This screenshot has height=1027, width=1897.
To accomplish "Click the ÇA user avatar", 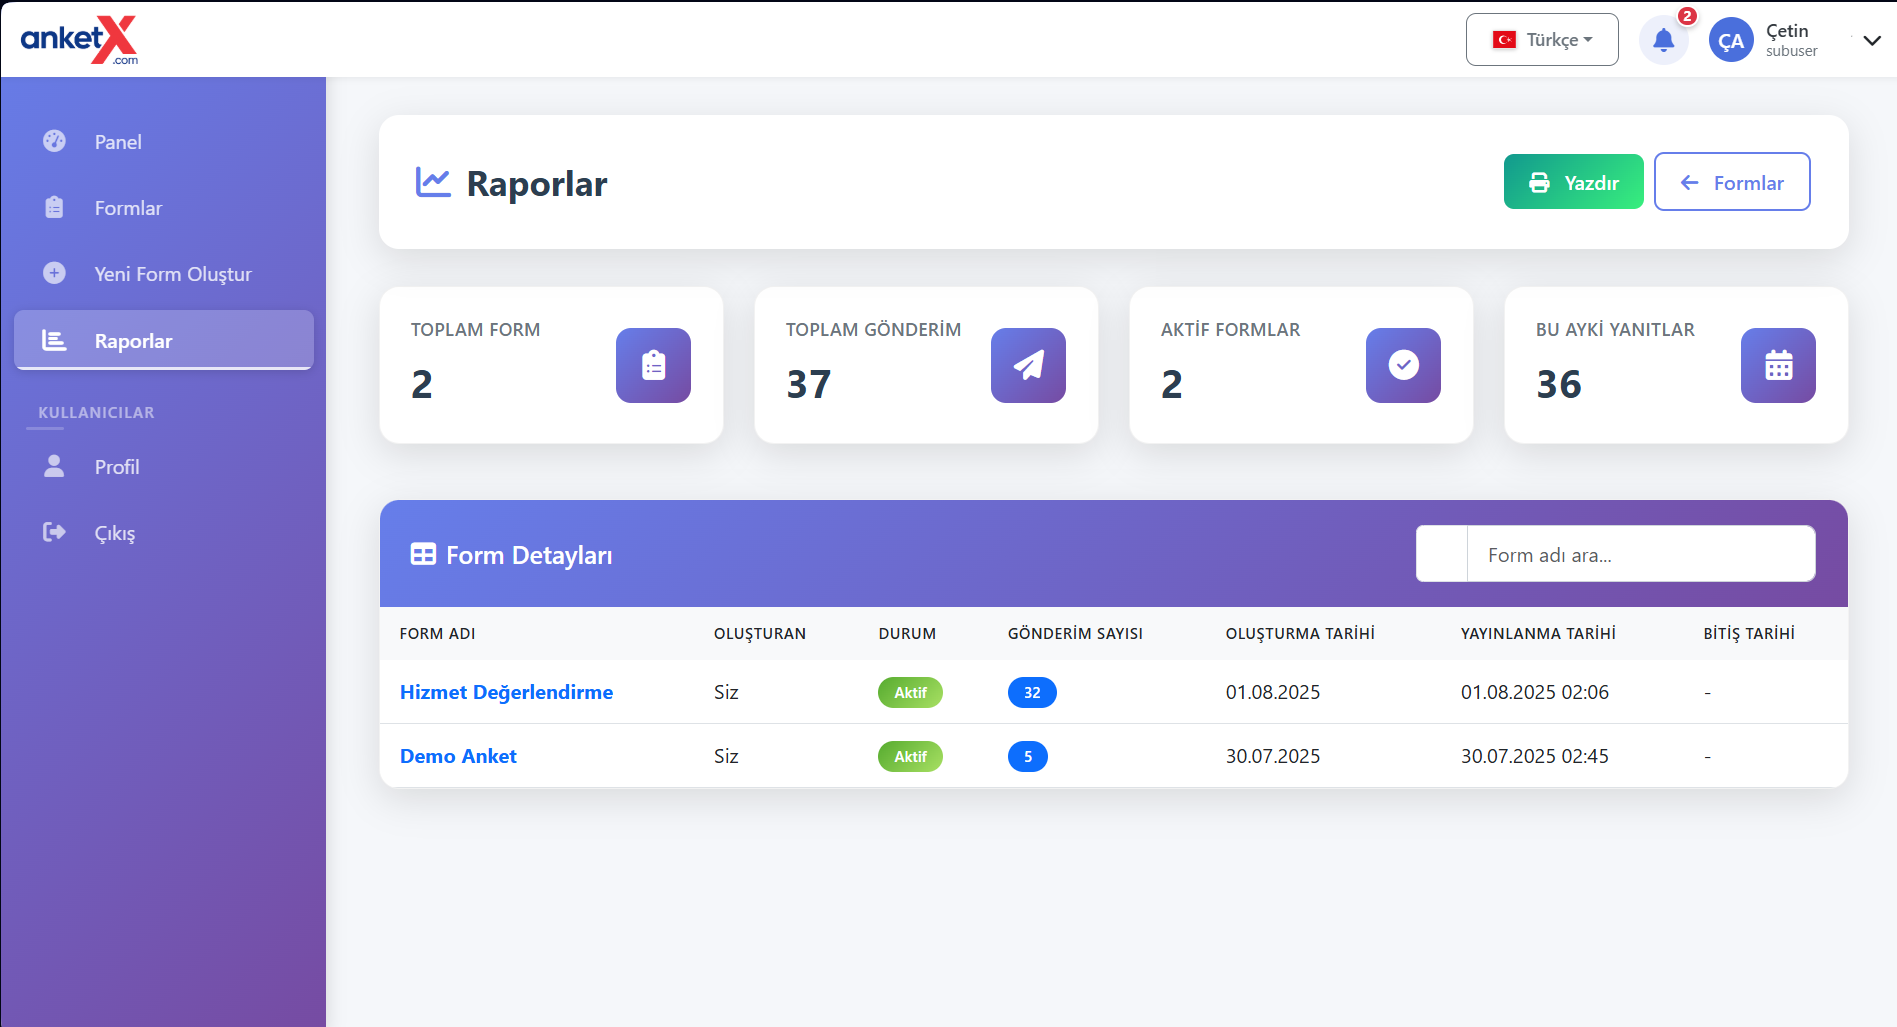I will pyautogui.click(x=1731, y=41).
